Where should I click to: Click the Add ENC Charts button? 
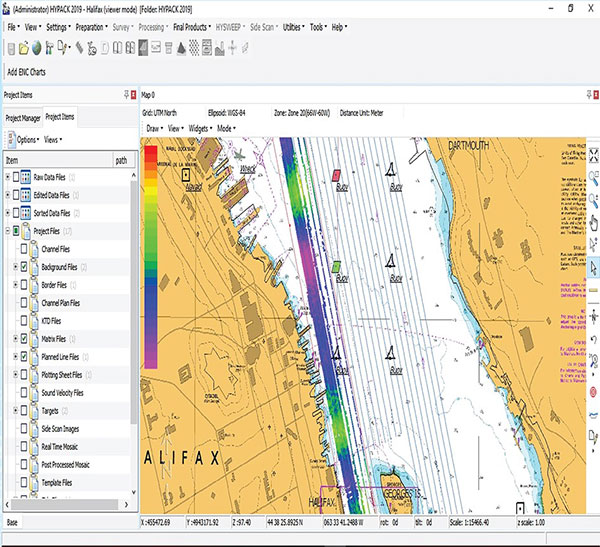coord(26,72)
